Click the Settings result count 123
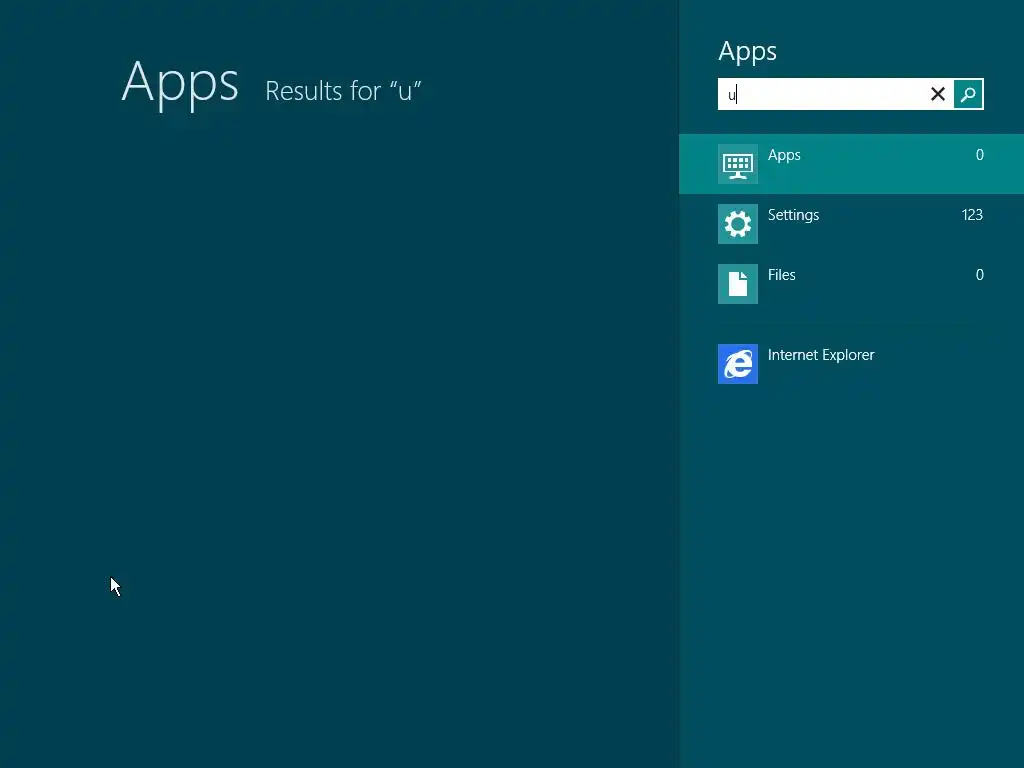This screenshot has height=768, width=1024. (972, 215)
